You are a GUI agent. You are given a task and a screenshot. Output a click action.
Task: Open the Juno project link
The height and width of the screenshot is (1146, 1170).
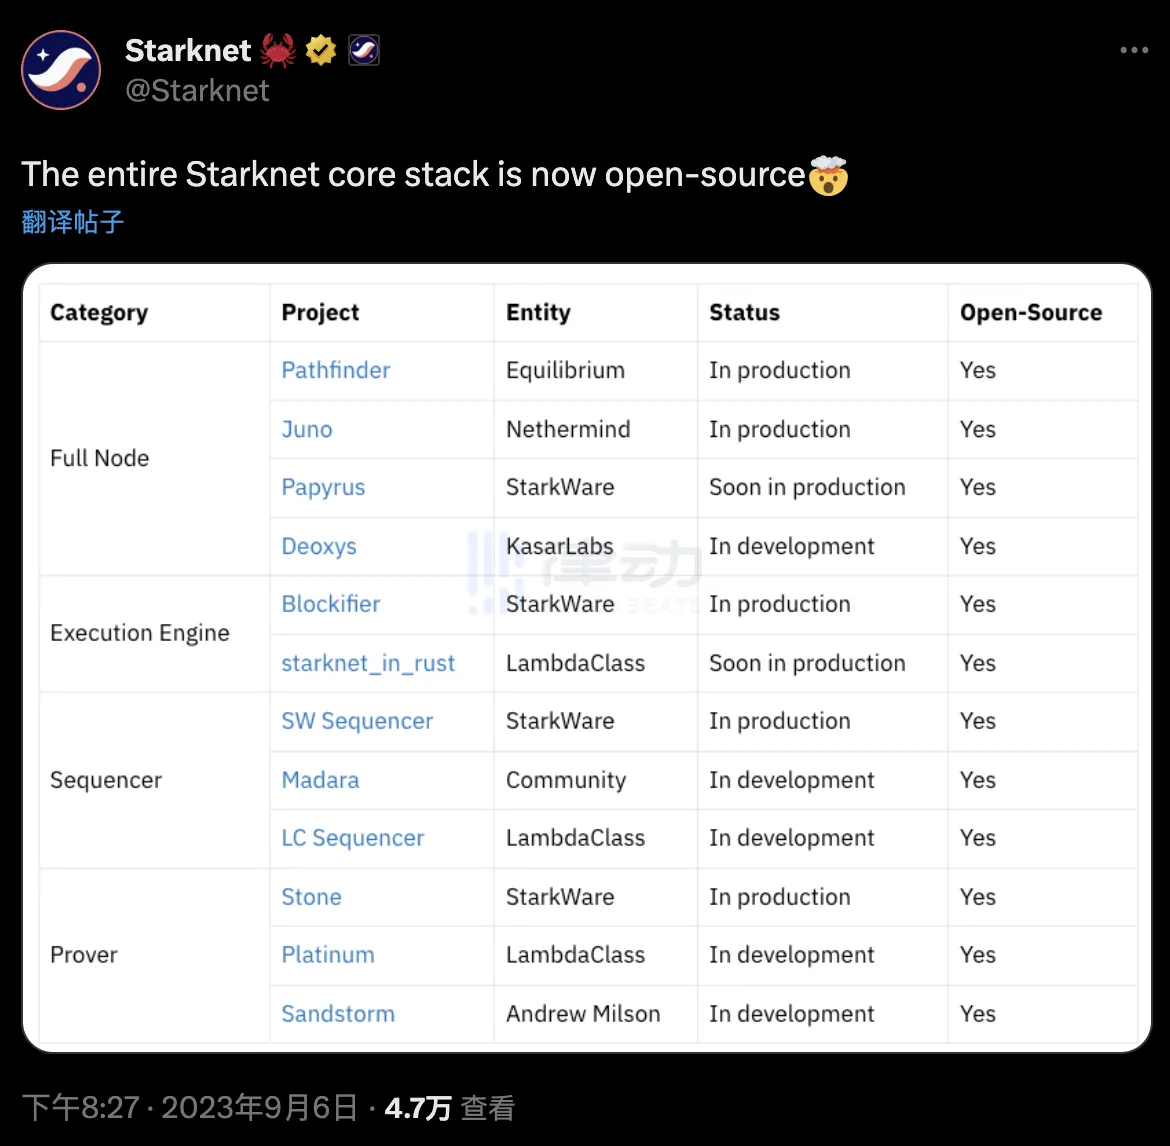click(x=307, y=429)
